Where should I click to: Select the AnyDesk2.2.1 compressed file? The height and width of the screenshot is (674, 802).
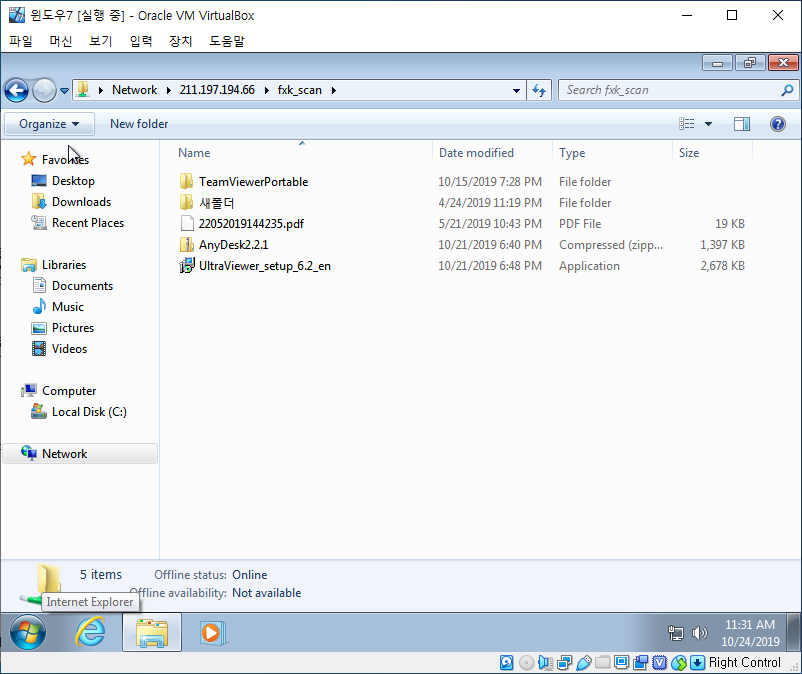(x=233, y=245)
